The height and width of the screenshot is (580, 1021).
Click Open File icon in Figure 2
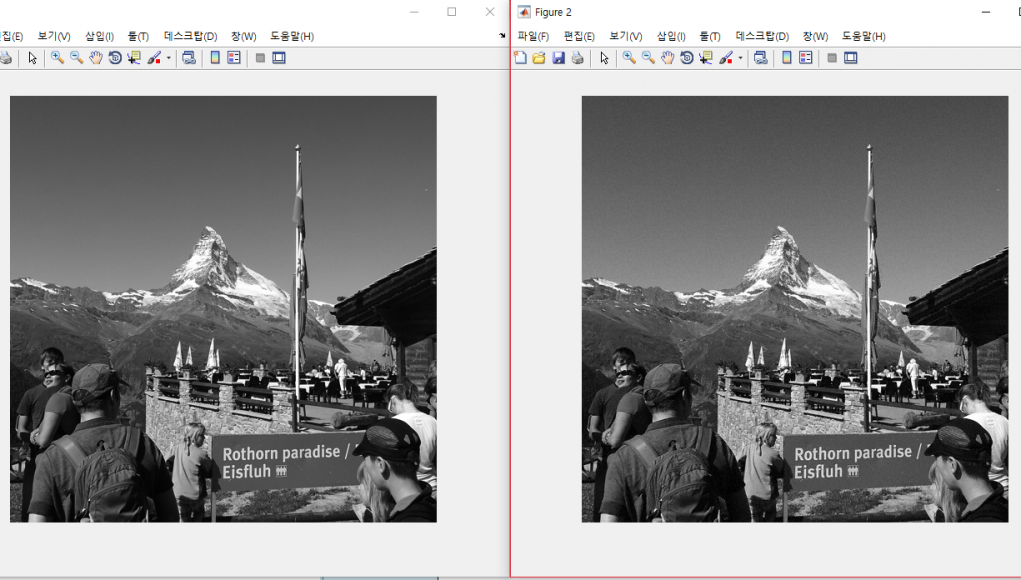[x=539, y=58]
